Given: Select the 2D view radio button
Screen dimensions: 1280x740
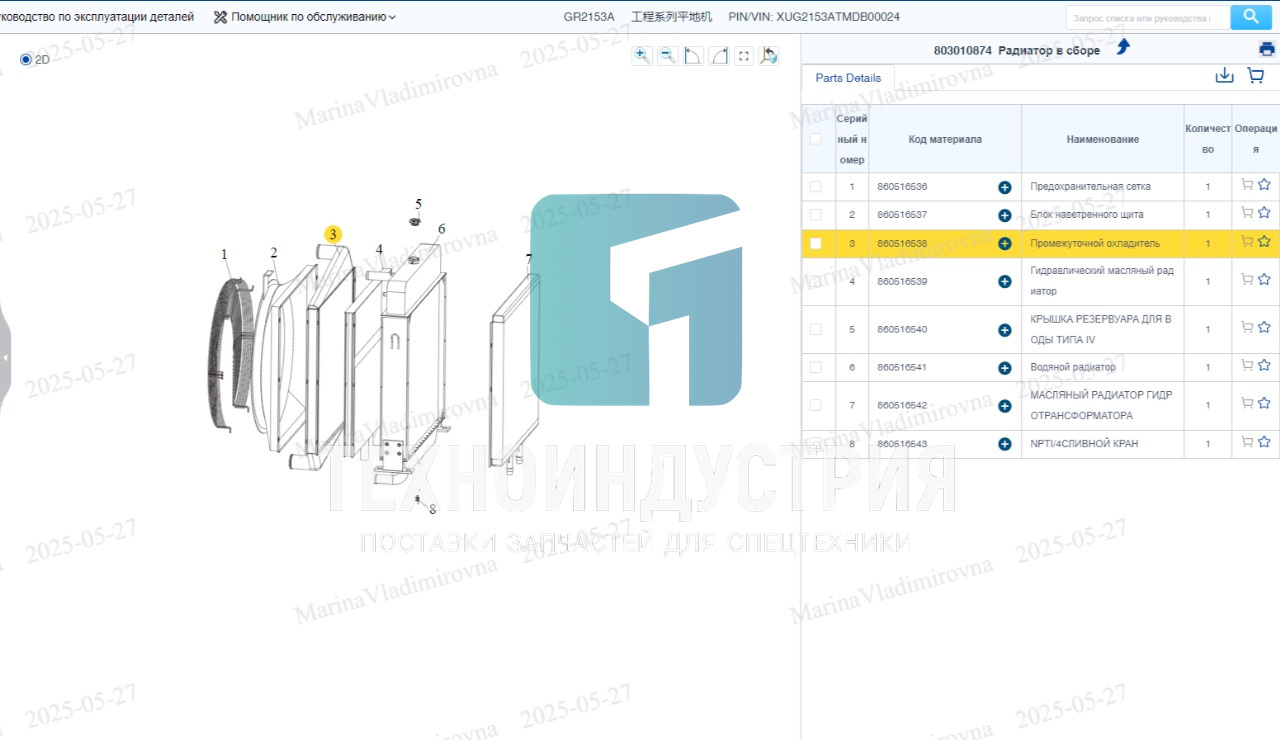Looking at the screenshot, I should 26,60.
